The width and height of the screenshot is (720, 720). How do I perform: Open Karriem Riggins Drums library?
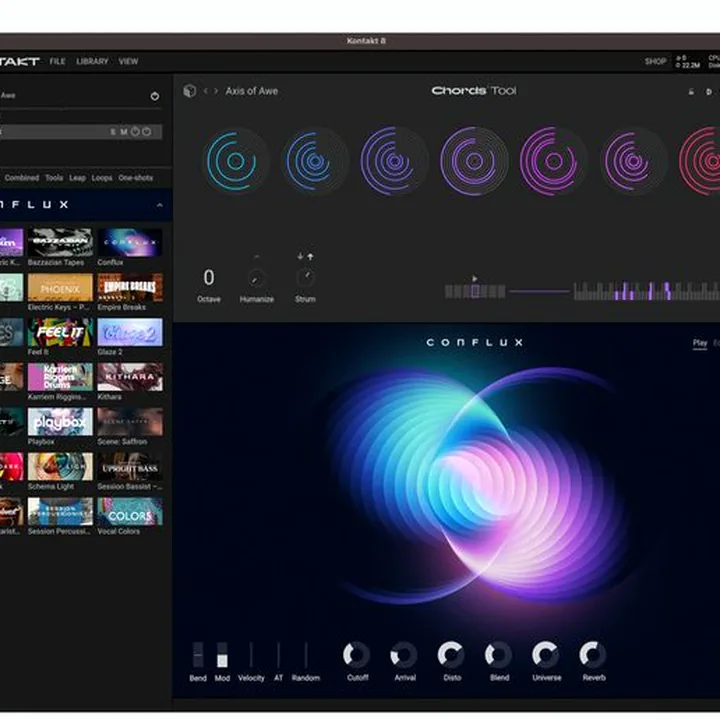click(x=60, y=377)
